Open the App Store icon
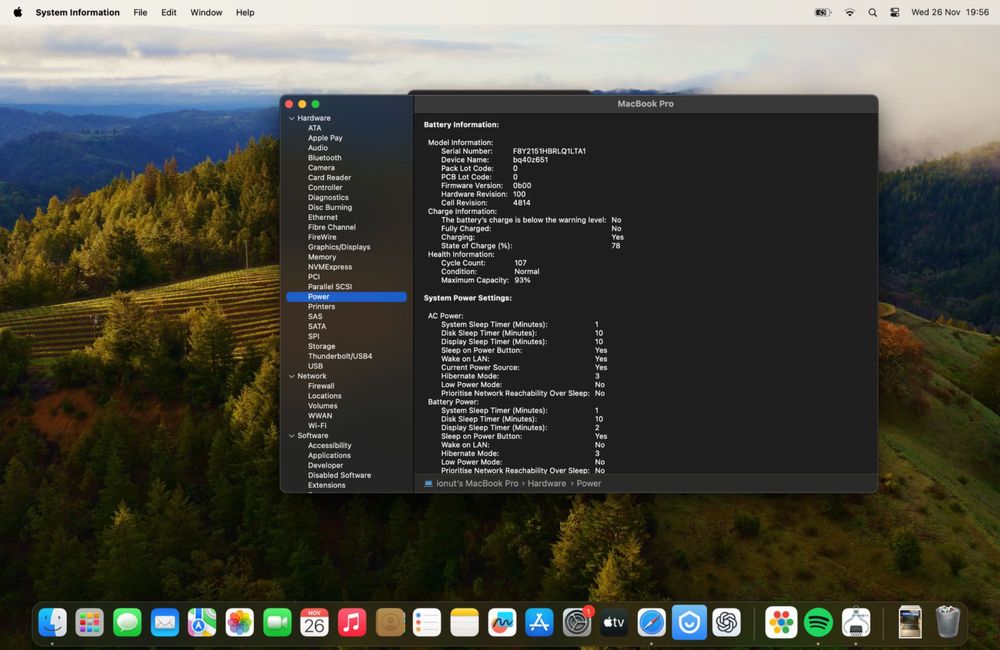This screenshot has height=650, width=1000. click(540, 622)
